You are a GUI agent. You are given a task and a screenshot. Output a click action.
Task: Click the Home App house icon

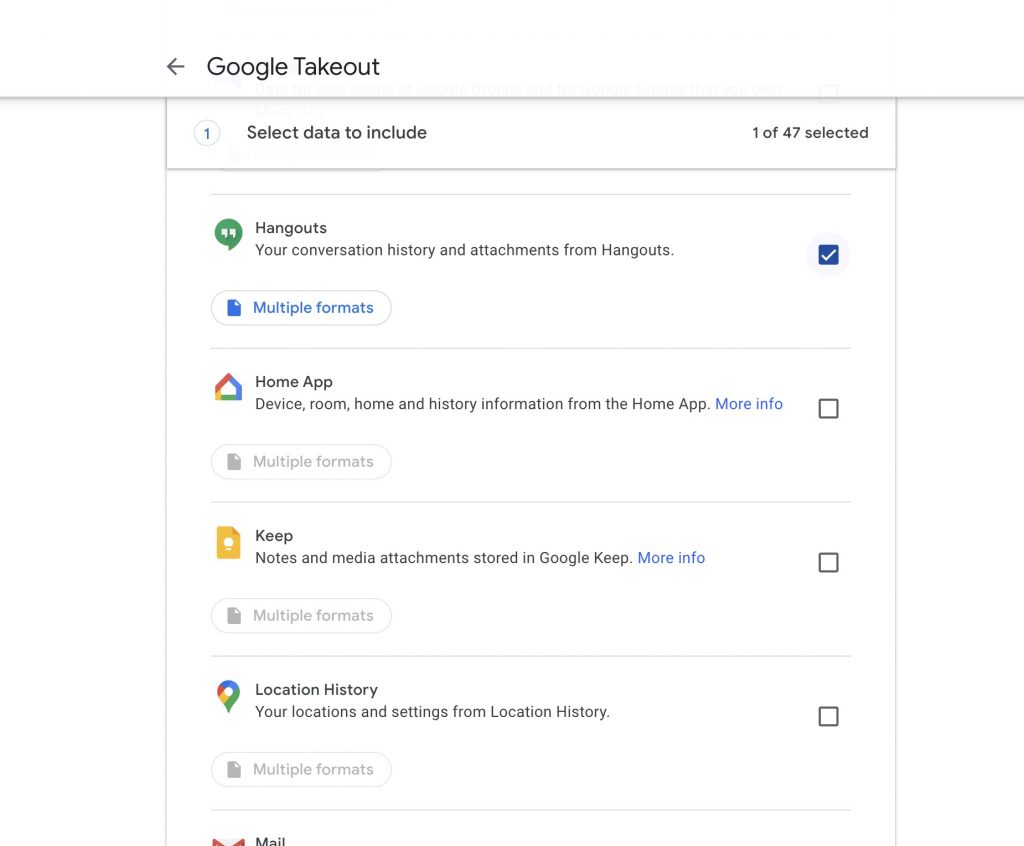pyautogui.click(x=228, y=388)
